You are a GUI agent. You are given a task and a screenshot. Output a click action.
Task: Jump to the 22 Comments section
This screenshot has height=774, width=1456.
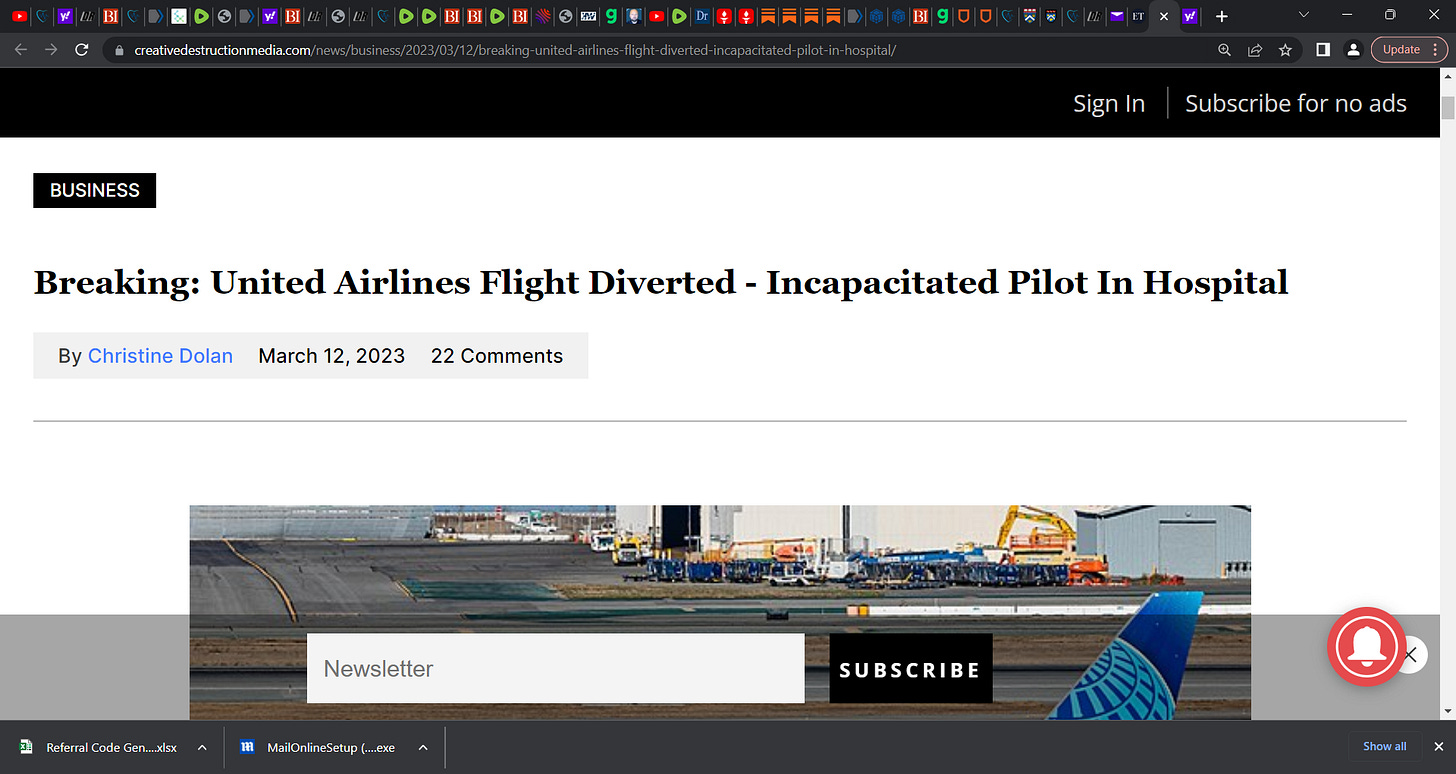(x=497, y=356)
